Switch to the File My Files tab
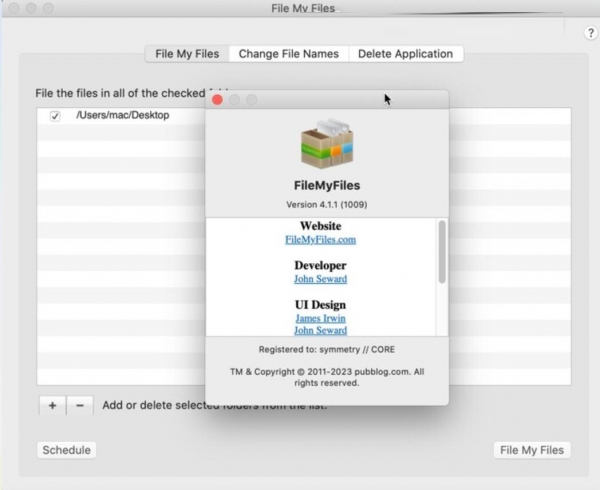This screenshot has width=600, height=490. coord(187,54)
